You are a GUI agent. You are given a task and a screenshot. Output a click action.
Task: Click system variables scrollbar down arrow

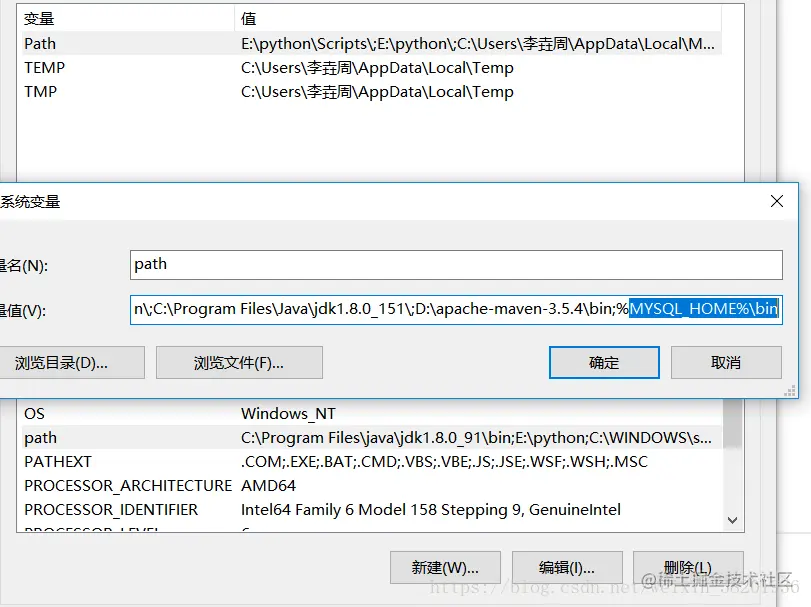pyautogui.click(x=732, y=520)
